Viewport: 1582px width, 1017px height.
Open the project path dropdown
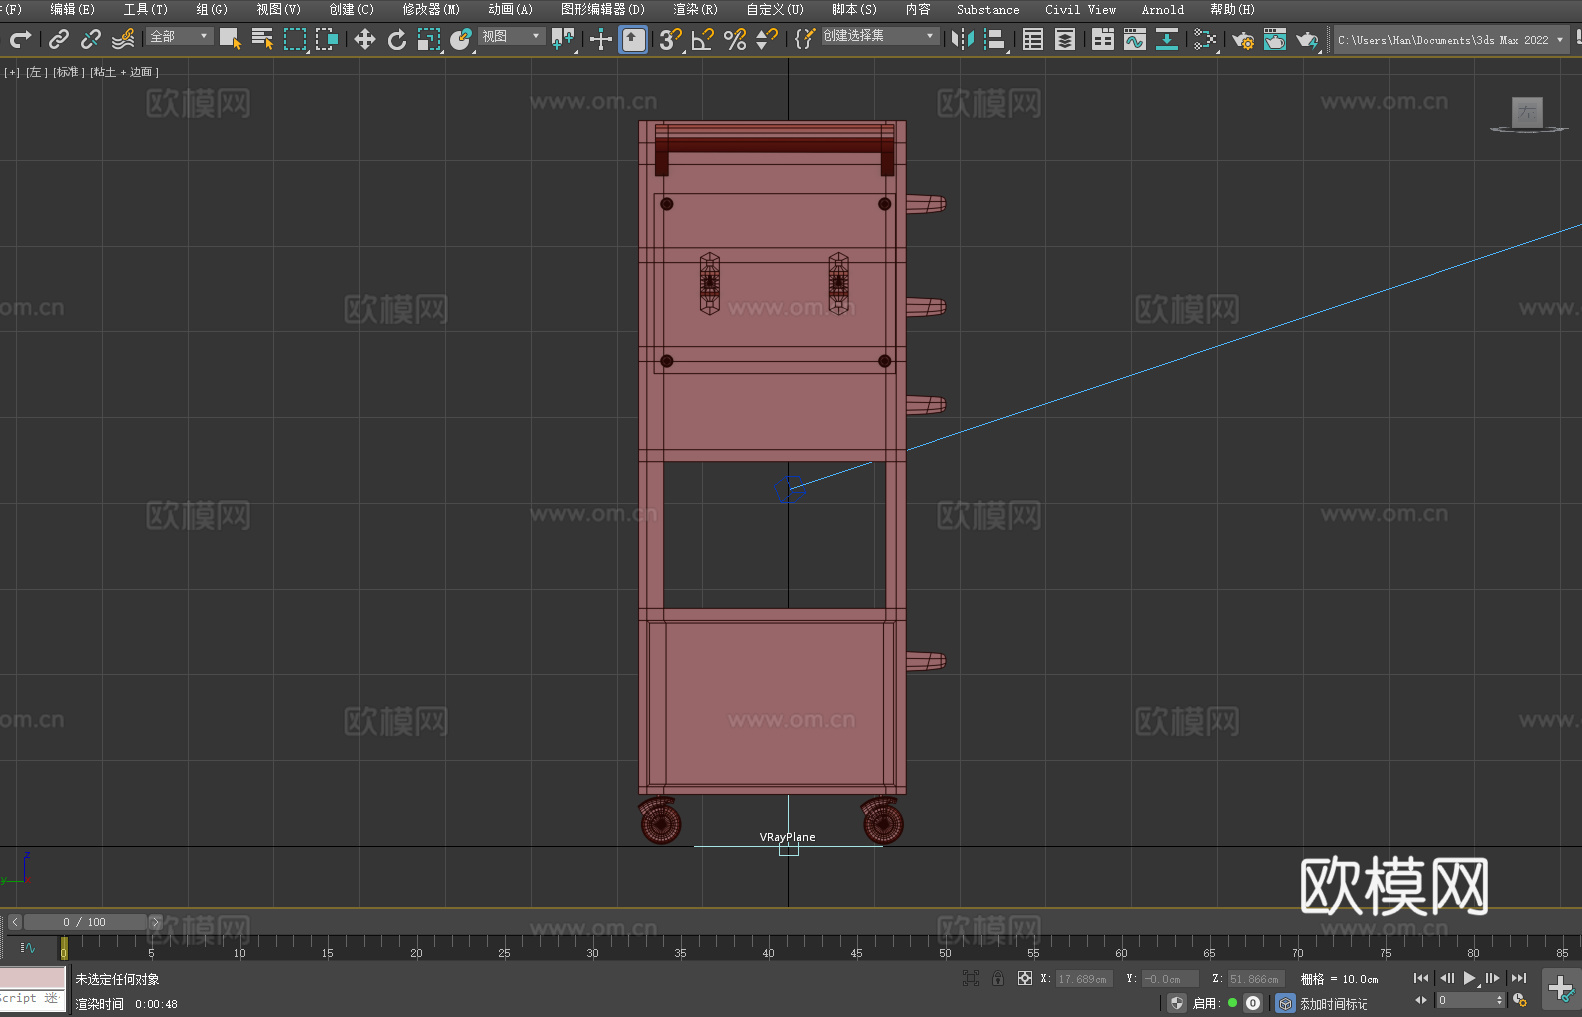(1451, 40)
